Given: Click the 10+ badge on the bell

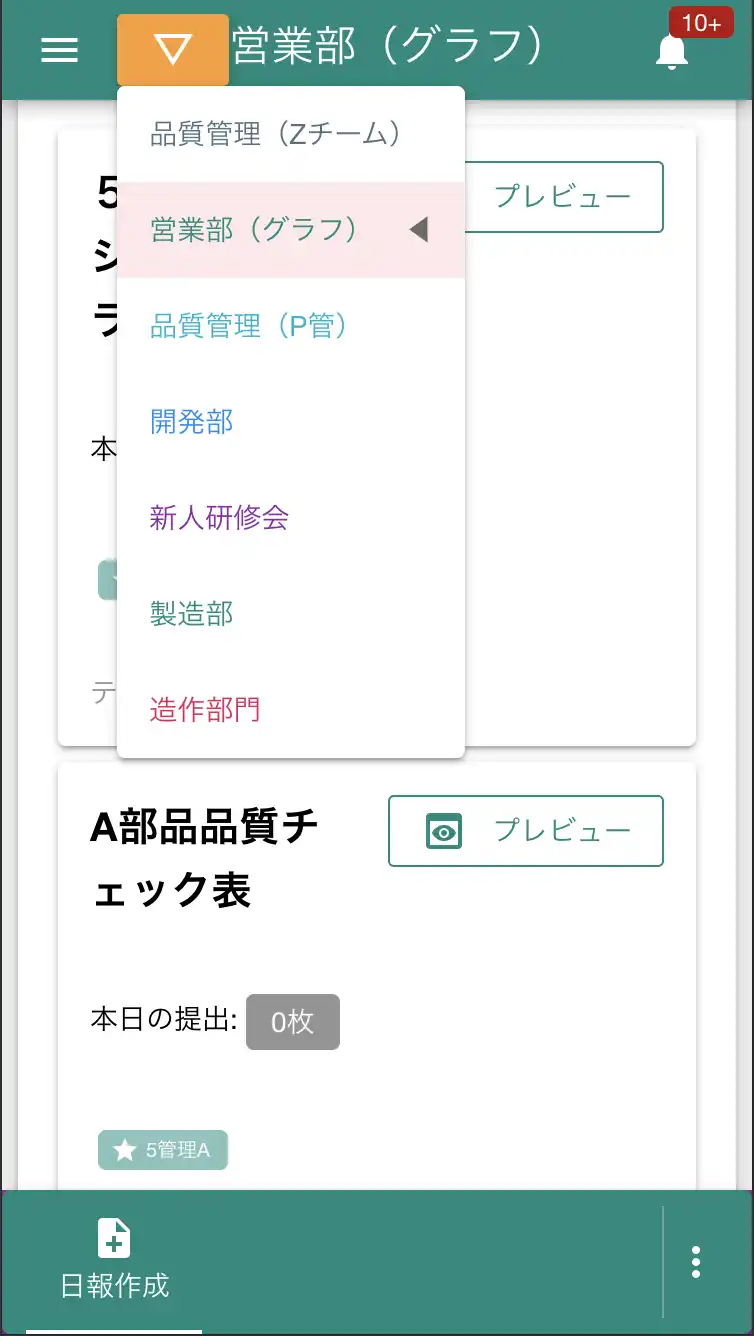Looking at the screenshot, I should coord(701,22).
